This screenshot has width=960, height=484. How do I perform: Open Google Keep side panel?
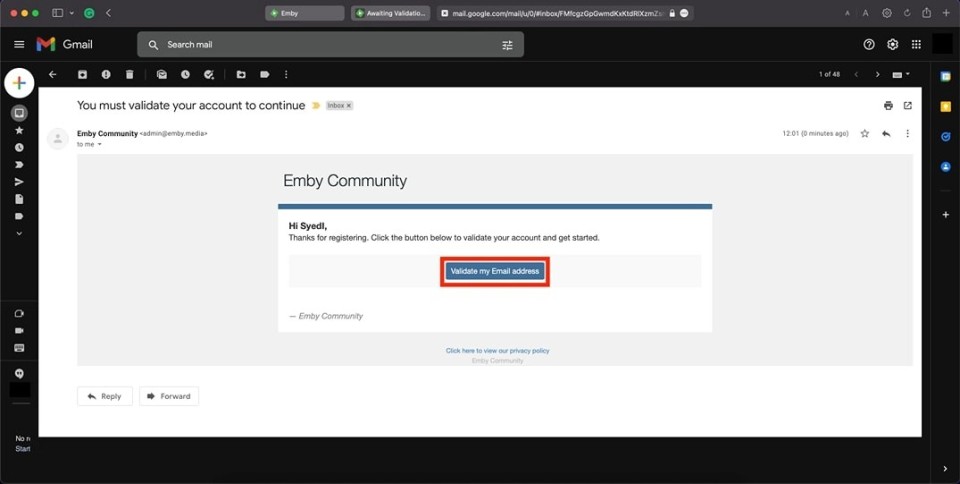click(x=945, y=106)
